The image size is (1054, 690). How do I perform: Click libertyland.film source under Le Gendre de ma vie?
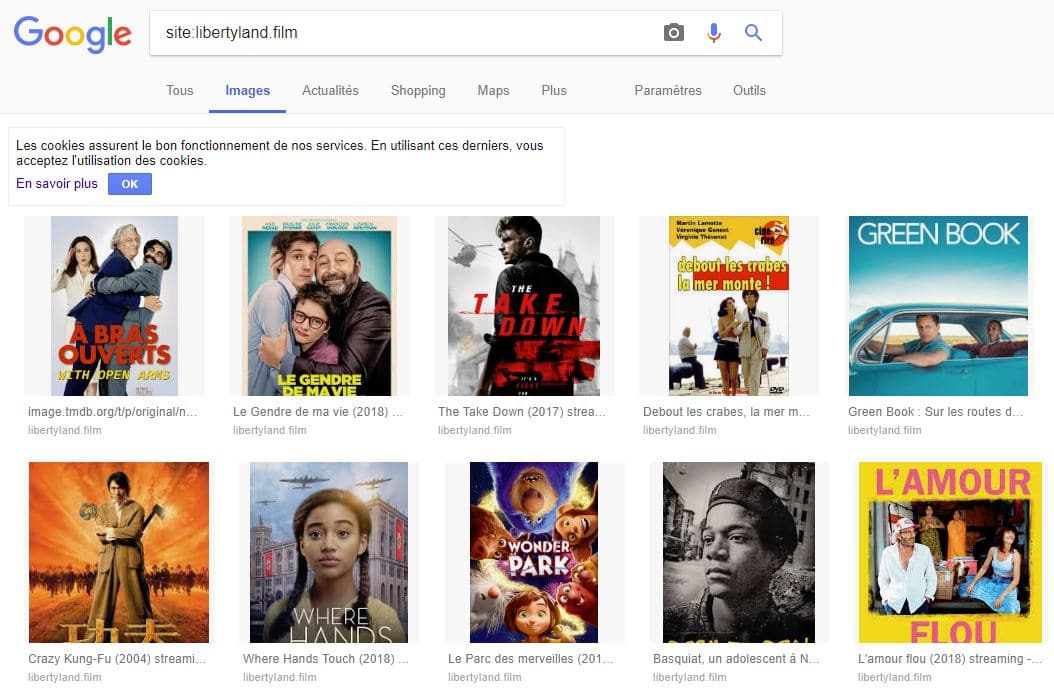270,430
